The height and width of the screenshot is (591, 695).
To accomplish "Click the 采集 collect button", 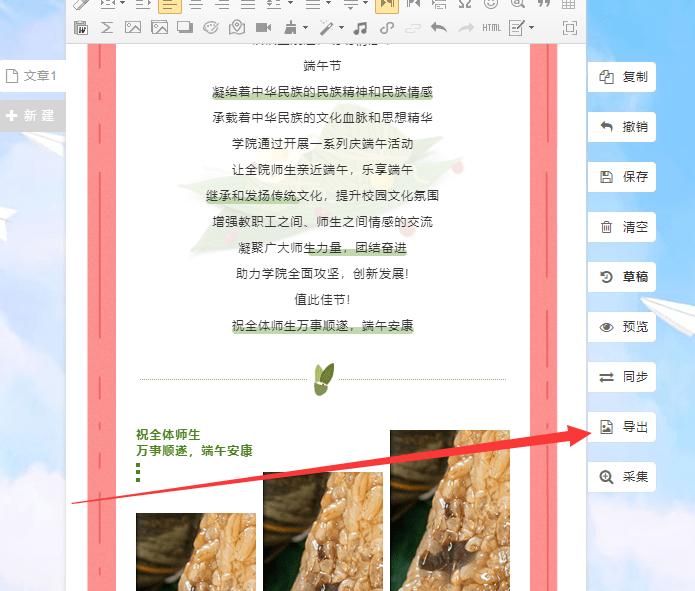I will coord(621,477).
